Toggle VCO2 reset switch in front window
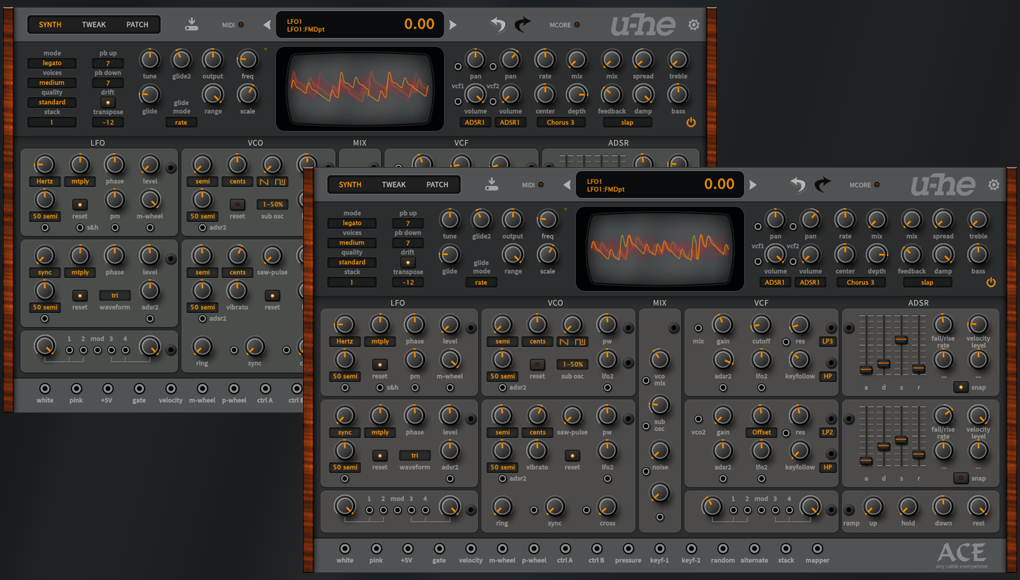Screen dimensions: 1020x580 pos(572,455)
